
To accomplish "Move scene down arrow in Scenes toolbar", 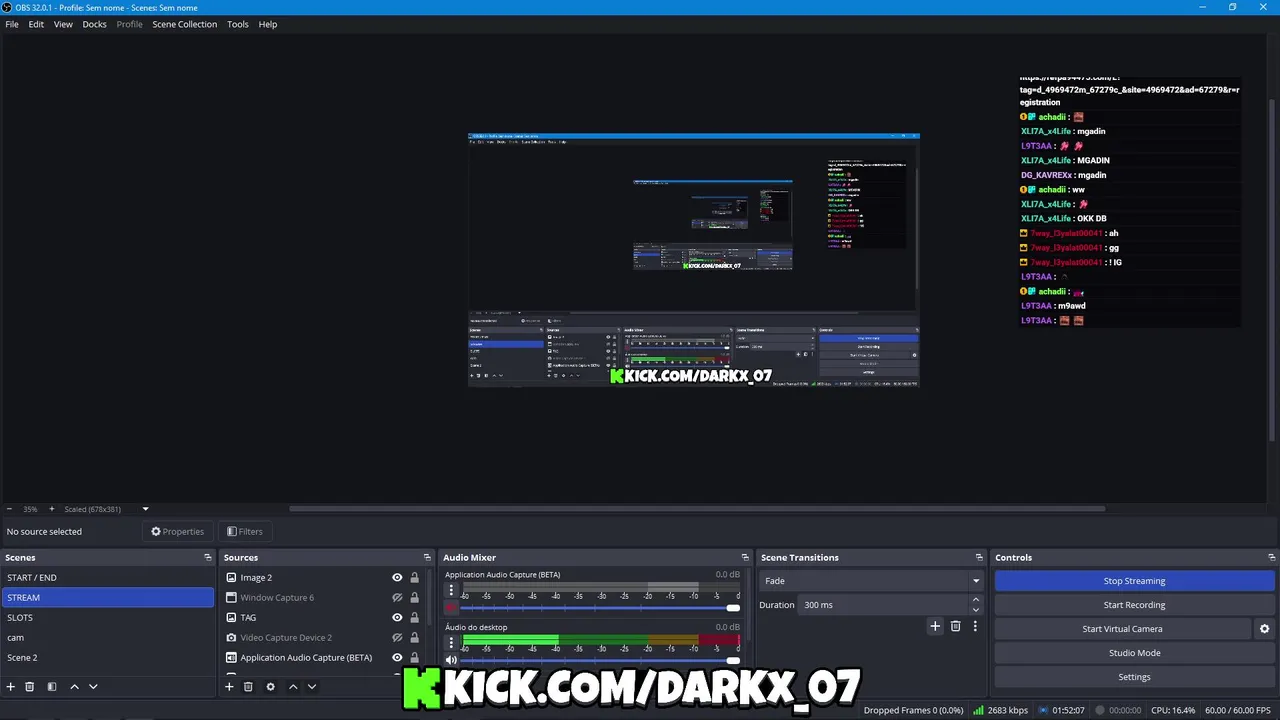I will click(93, 687).
